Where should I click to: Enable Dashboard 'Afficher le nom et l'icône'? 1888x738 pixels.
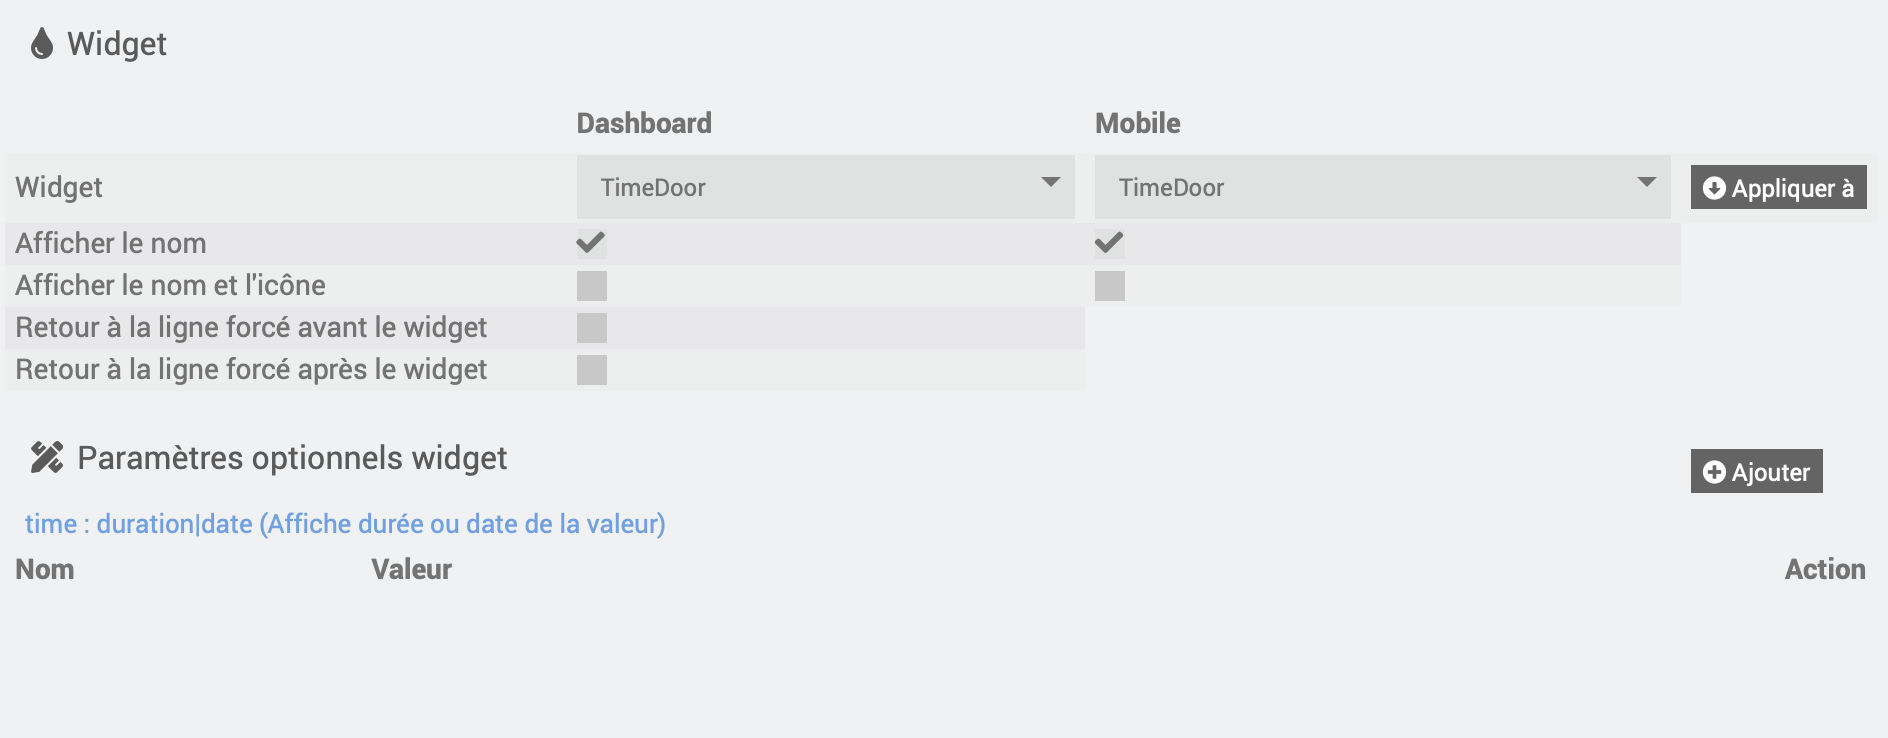592,286
